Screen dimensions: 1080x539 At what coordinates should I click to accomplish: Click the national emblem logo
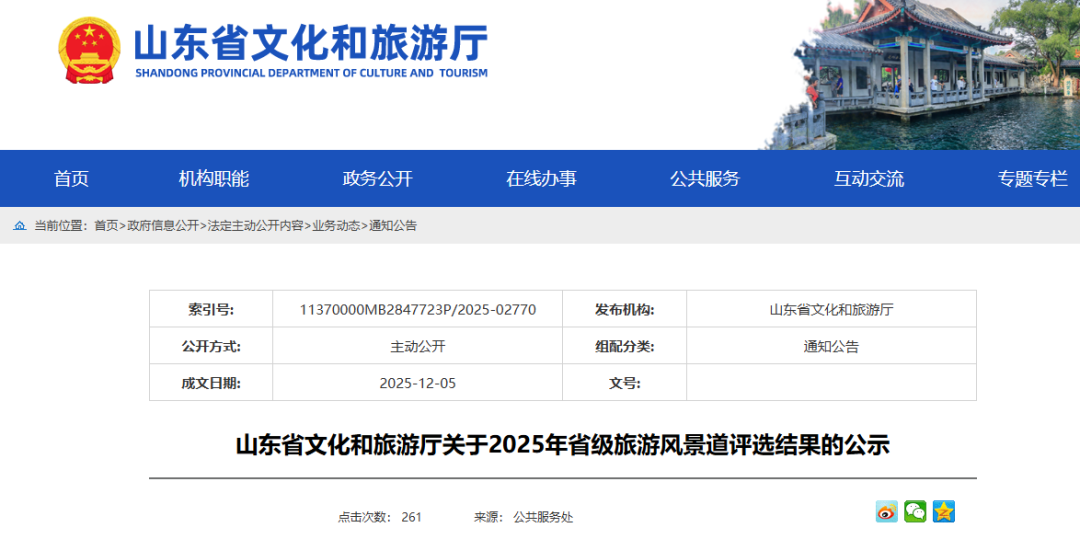89,51
